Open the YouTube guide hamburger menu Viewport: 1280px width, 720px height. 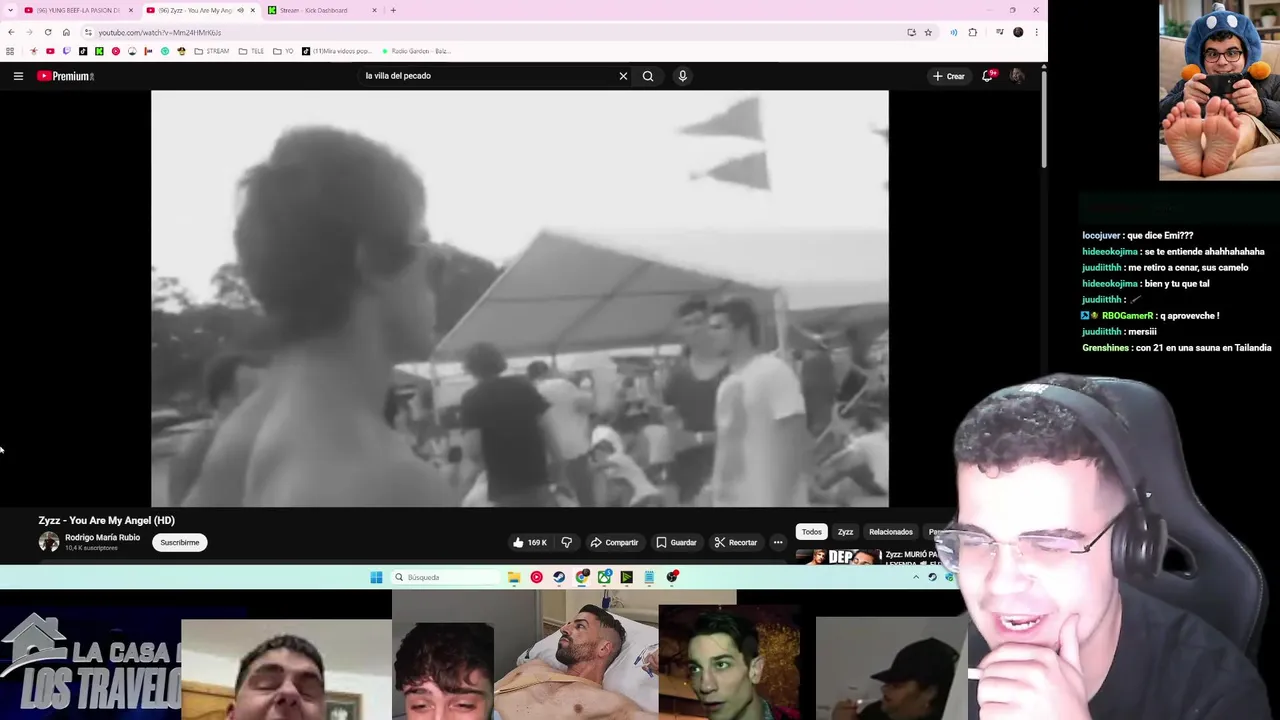click(18, 76)
